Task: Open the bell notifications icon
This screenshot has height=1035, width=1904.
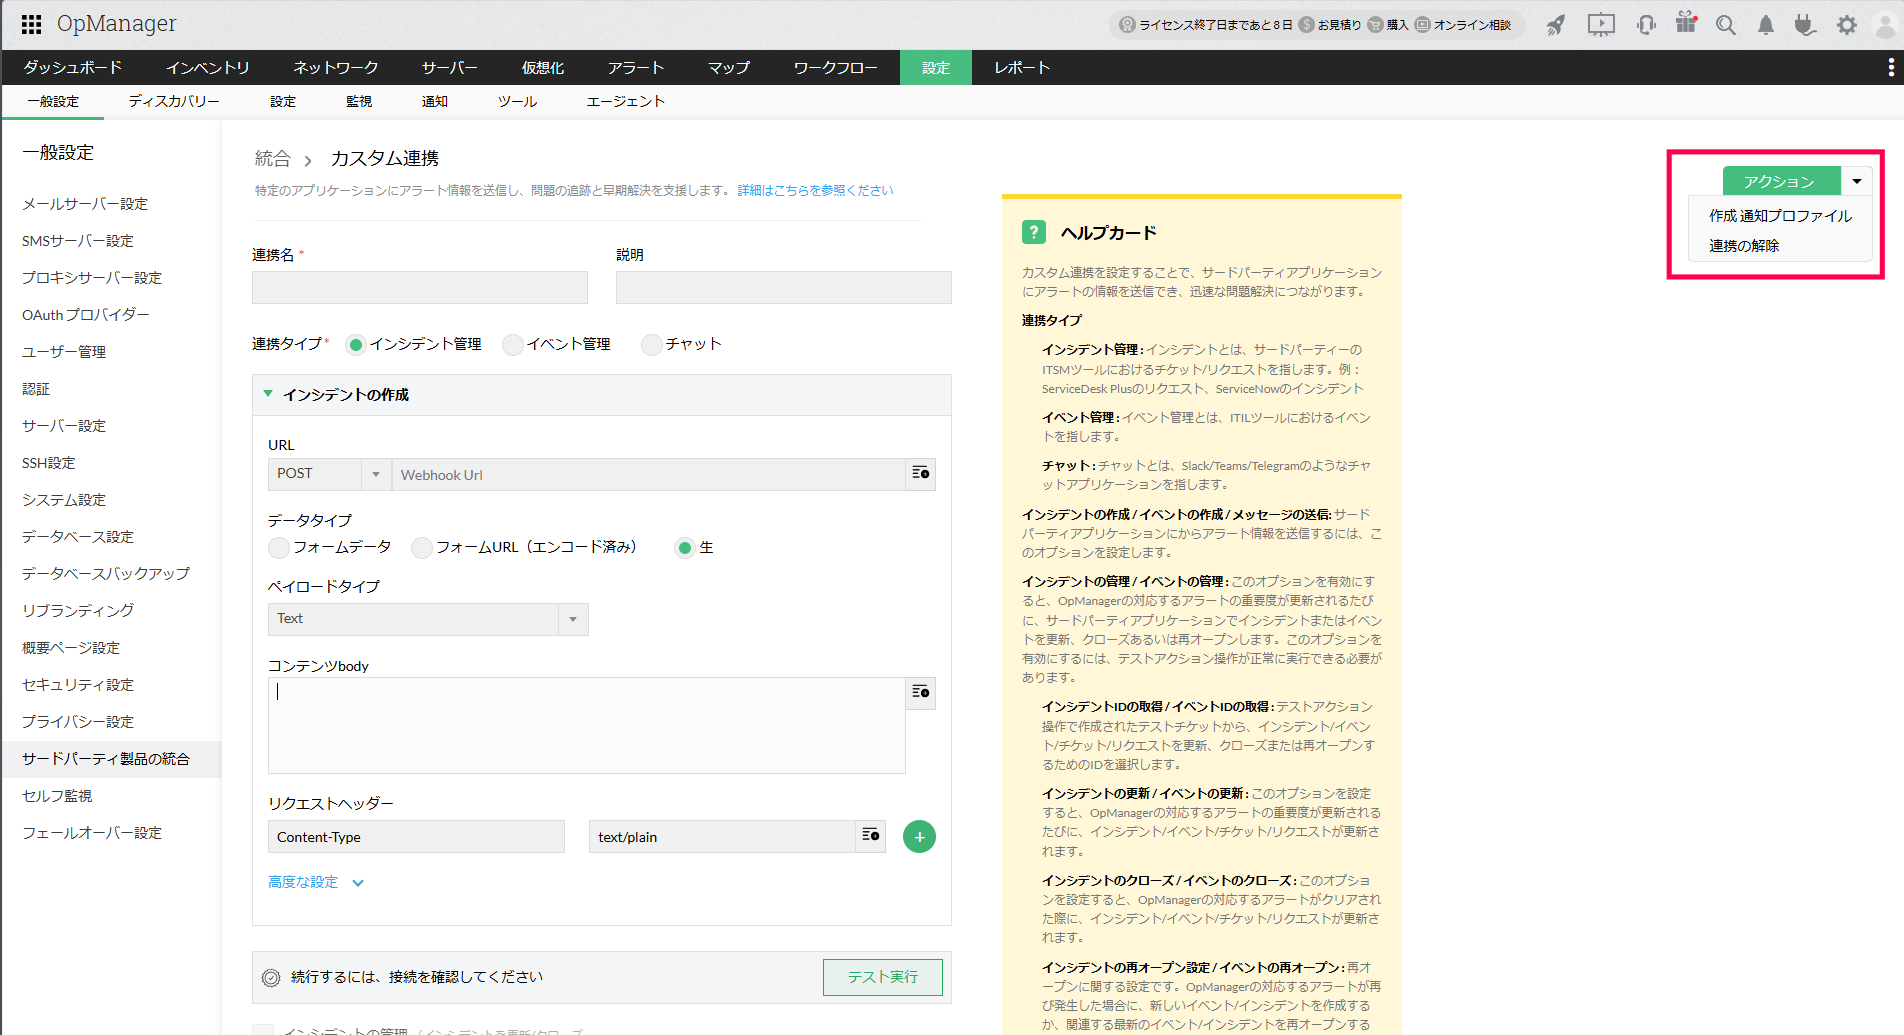Action: pyautogui.click(x=1766, y=25)
